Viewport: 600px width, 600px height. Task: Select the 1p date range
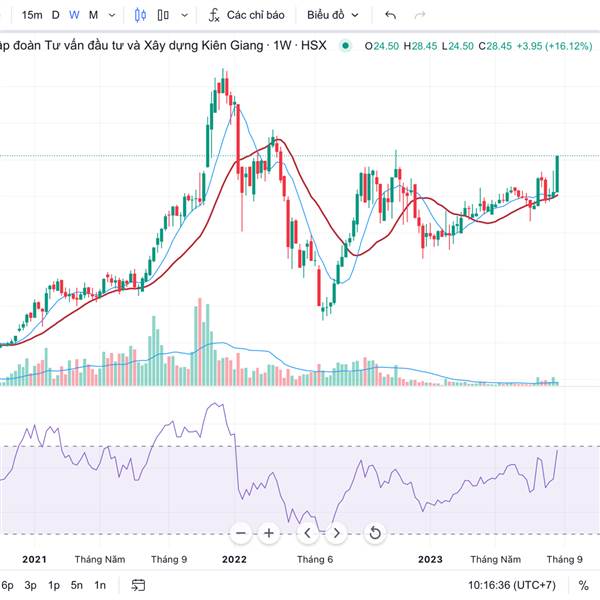tap(54, 585)
